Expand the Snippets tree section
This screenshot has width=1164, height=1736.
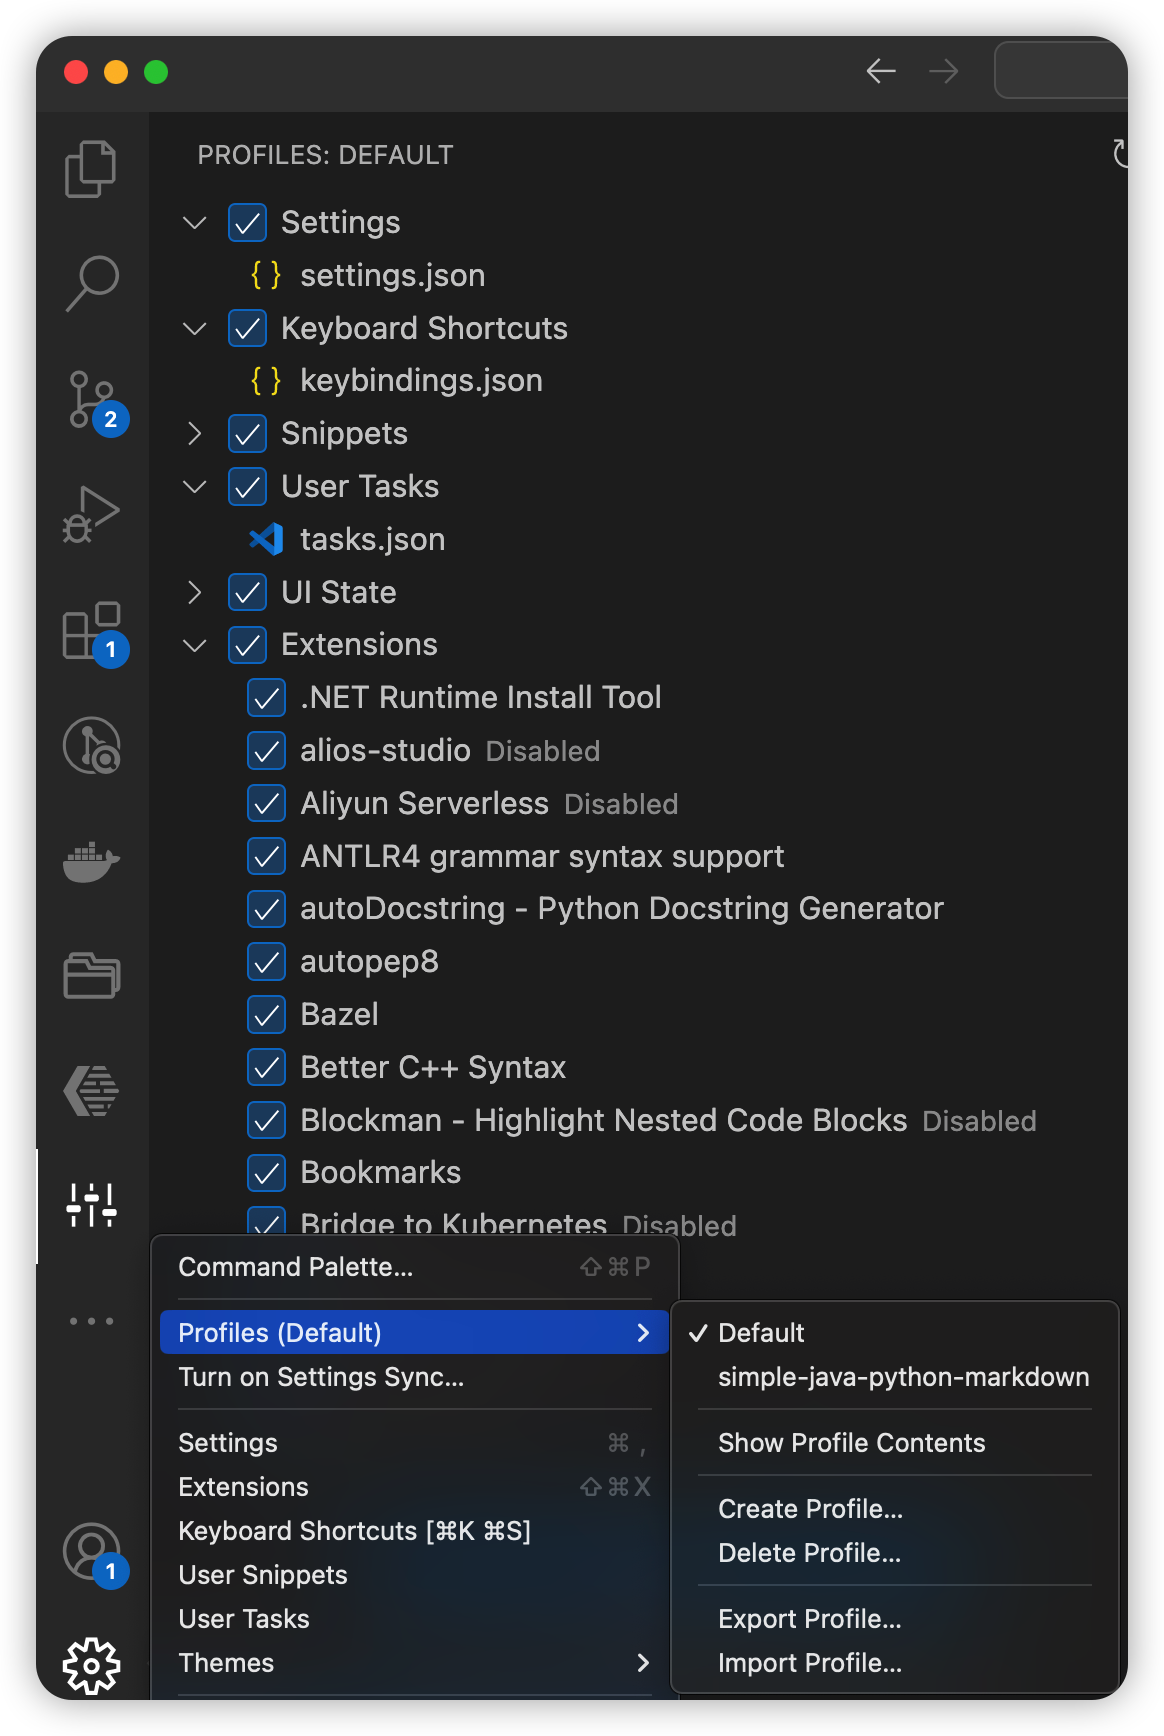coord(195,434)
